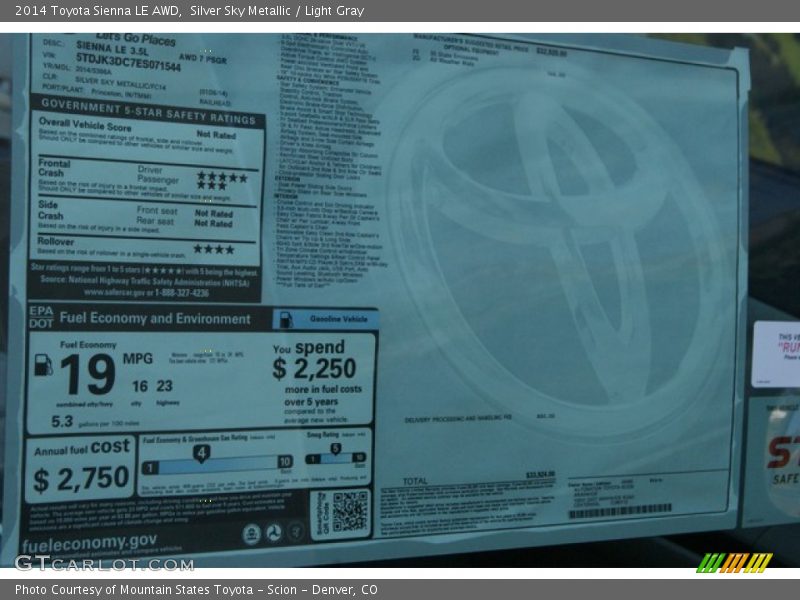Click the fuel pump icon next to 19
The image size is (800, 600).
43,365
